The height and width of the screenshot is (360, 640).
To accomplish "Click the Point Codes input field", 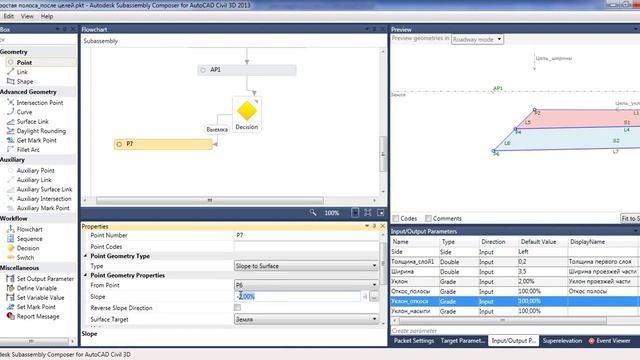I will (x=306, y=247).
